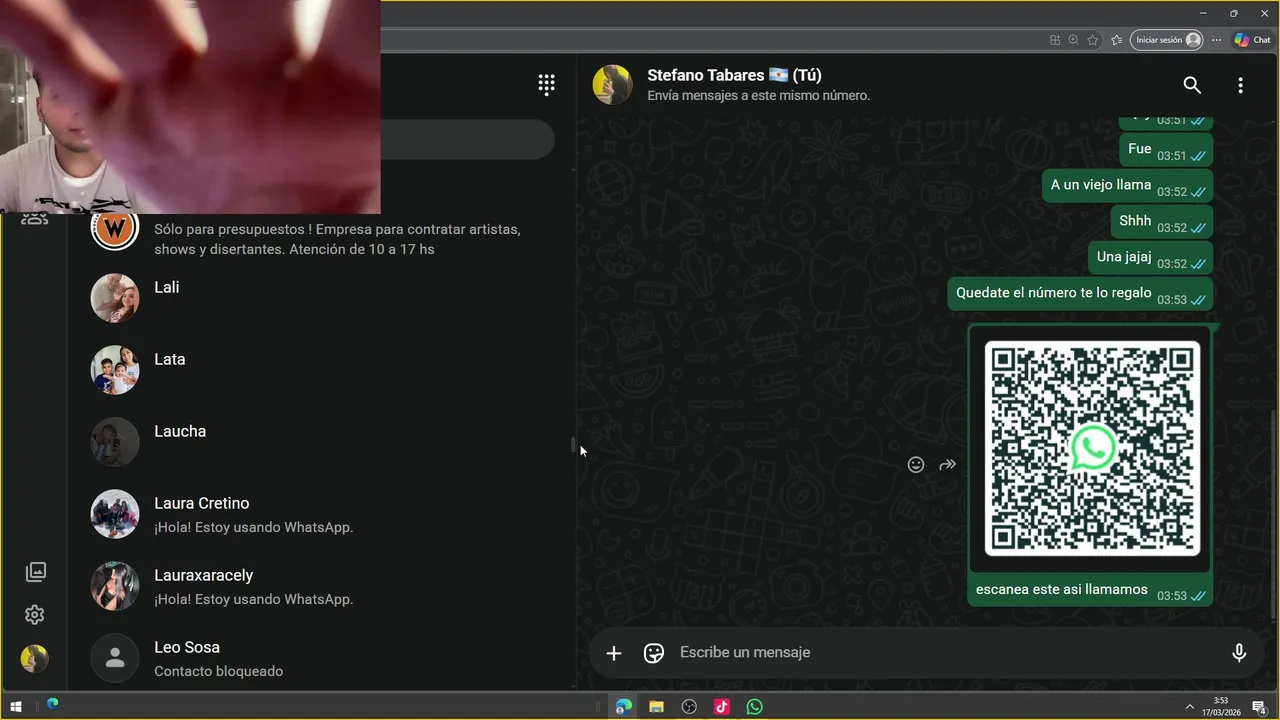Open the WhatsApp dial pad grid icon
The width and height of the screenshot is (1280, 720).
pos(546,85)
